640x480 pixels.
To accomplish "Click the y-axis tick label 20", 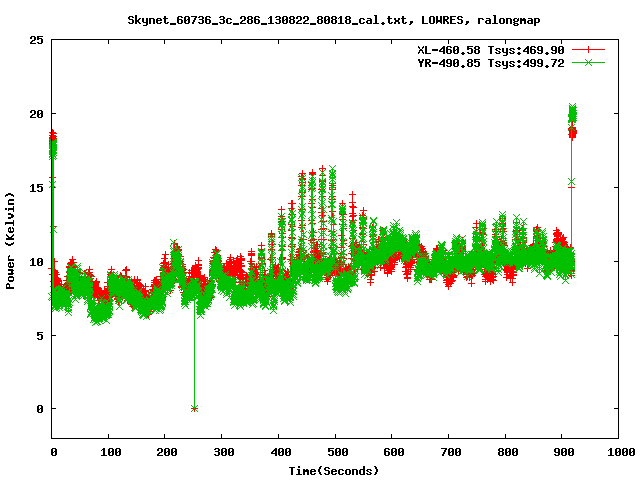I will (x=36, y=114).
